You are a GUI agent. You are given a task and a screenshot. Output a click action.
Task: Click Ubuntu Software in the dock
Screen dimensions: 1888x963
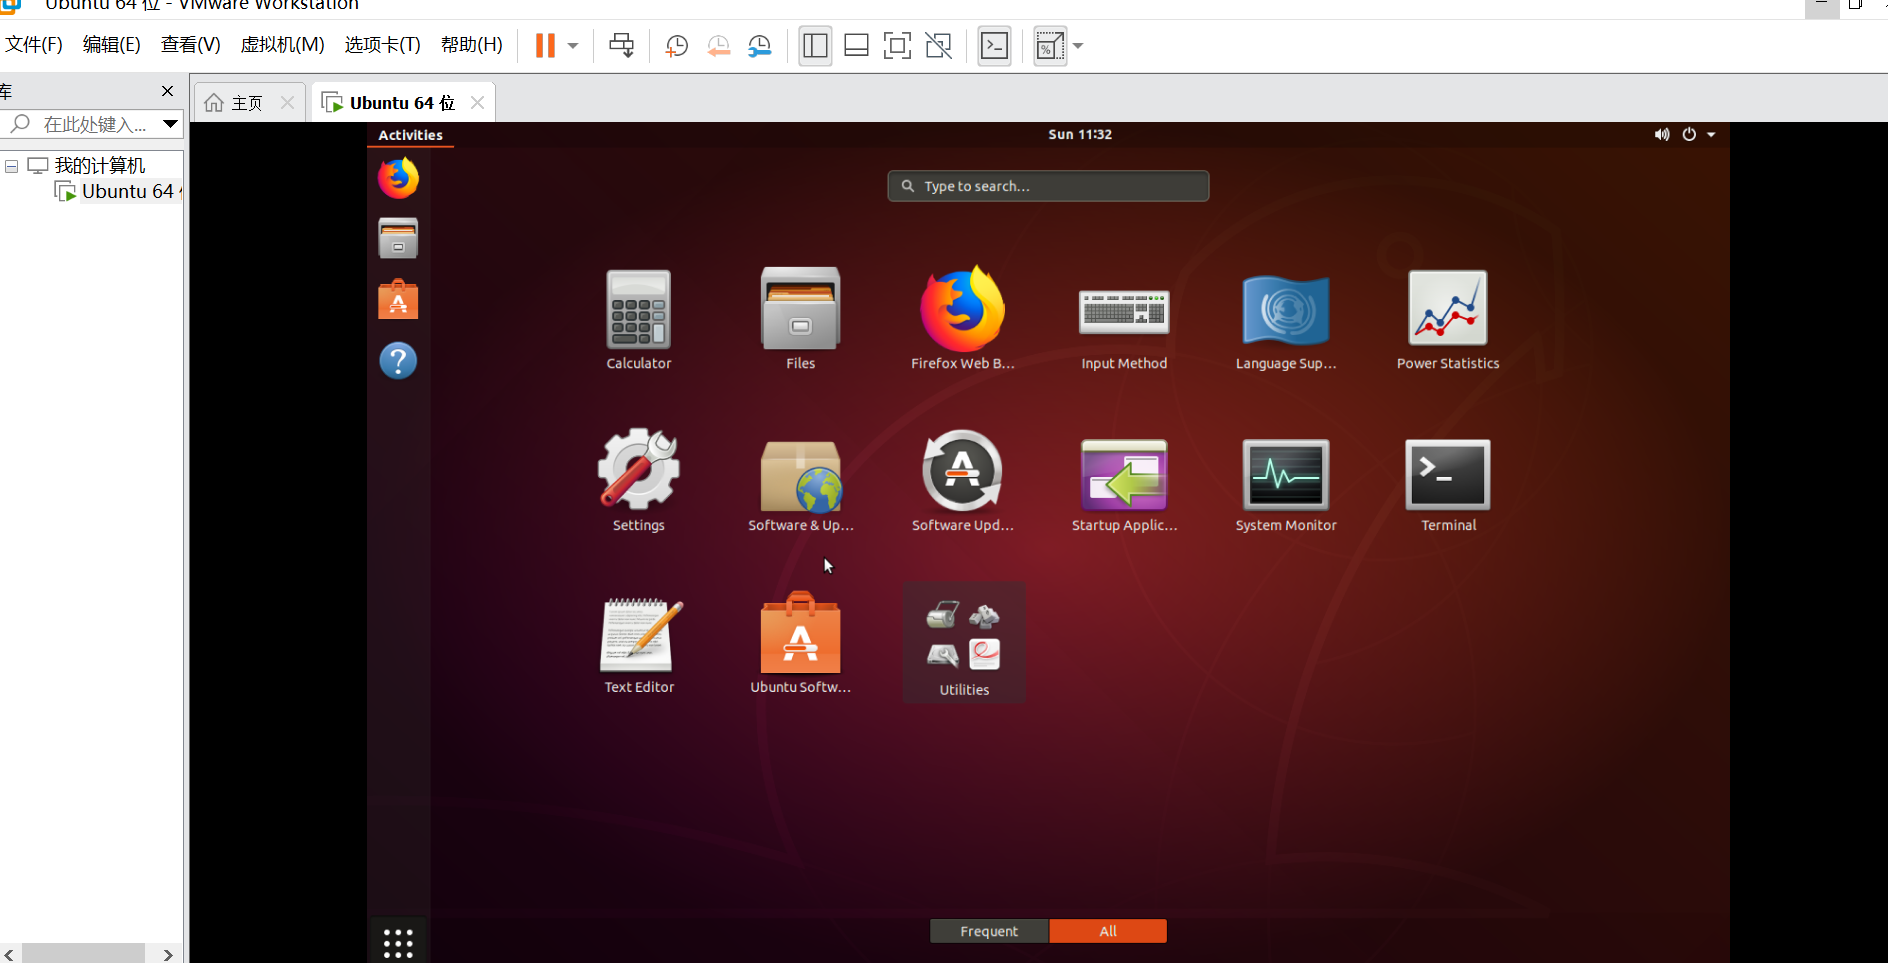click(398, 300)
